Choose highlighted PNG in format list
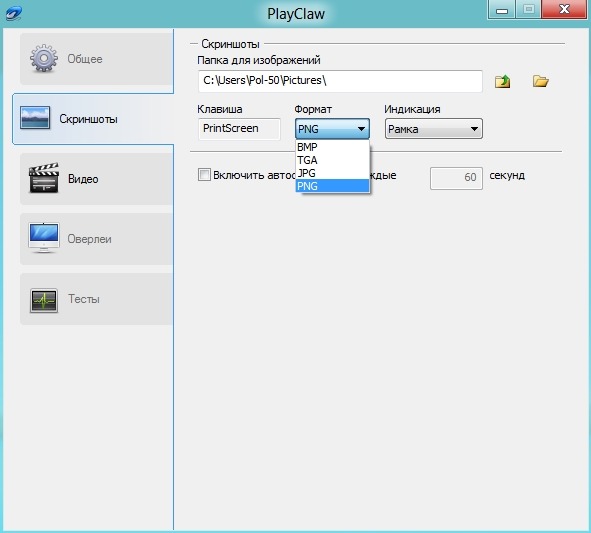This screenshot has width=591, height=533. click(x=332, y=186)
